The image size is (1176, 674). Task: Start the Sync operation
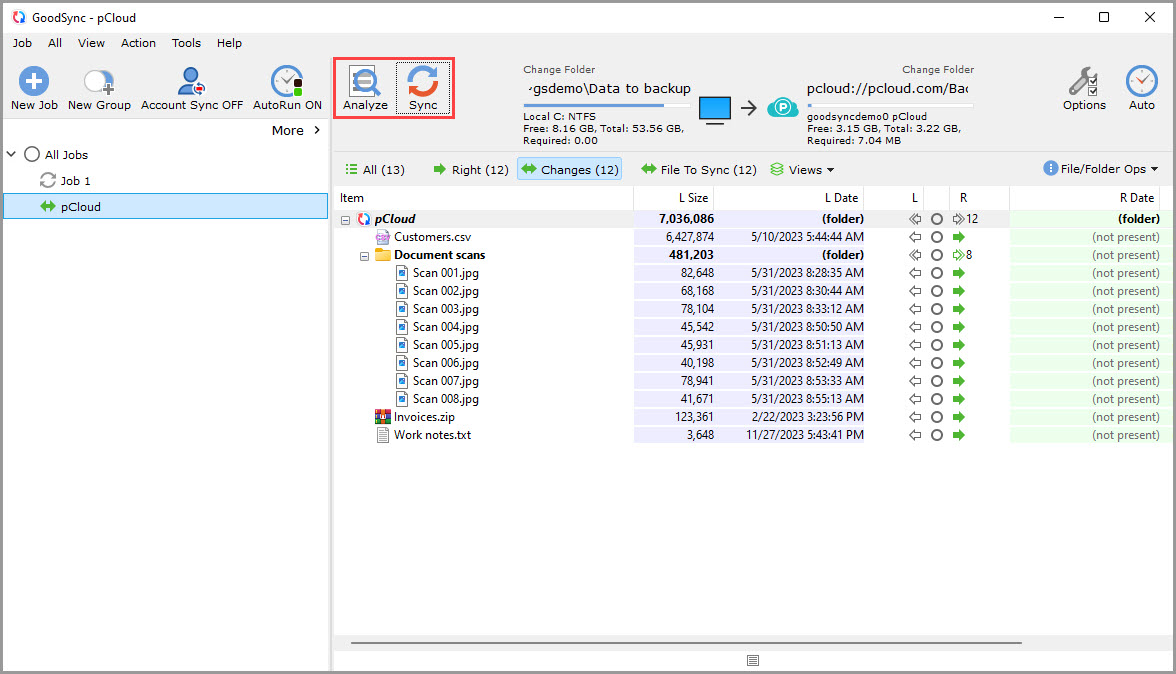point(423,88)
